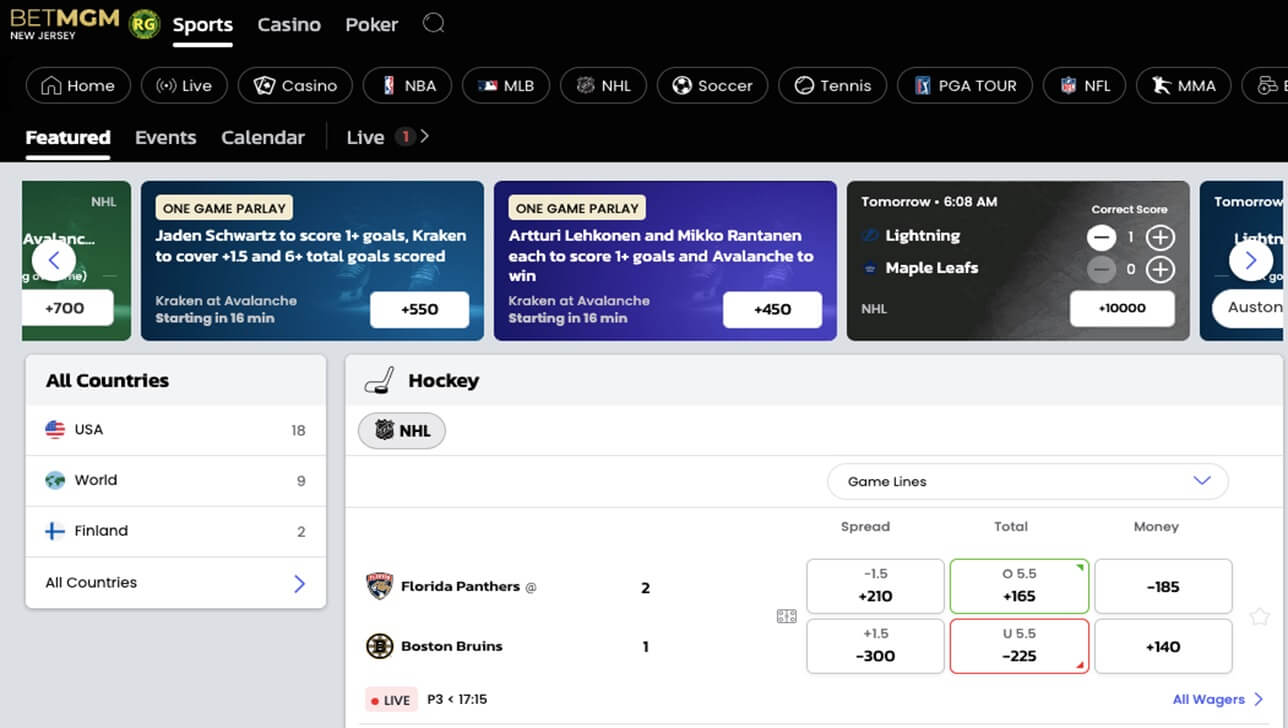Decrease Lightning correct score
This screenshot has width=1288, height=728.
(1102, 238)
